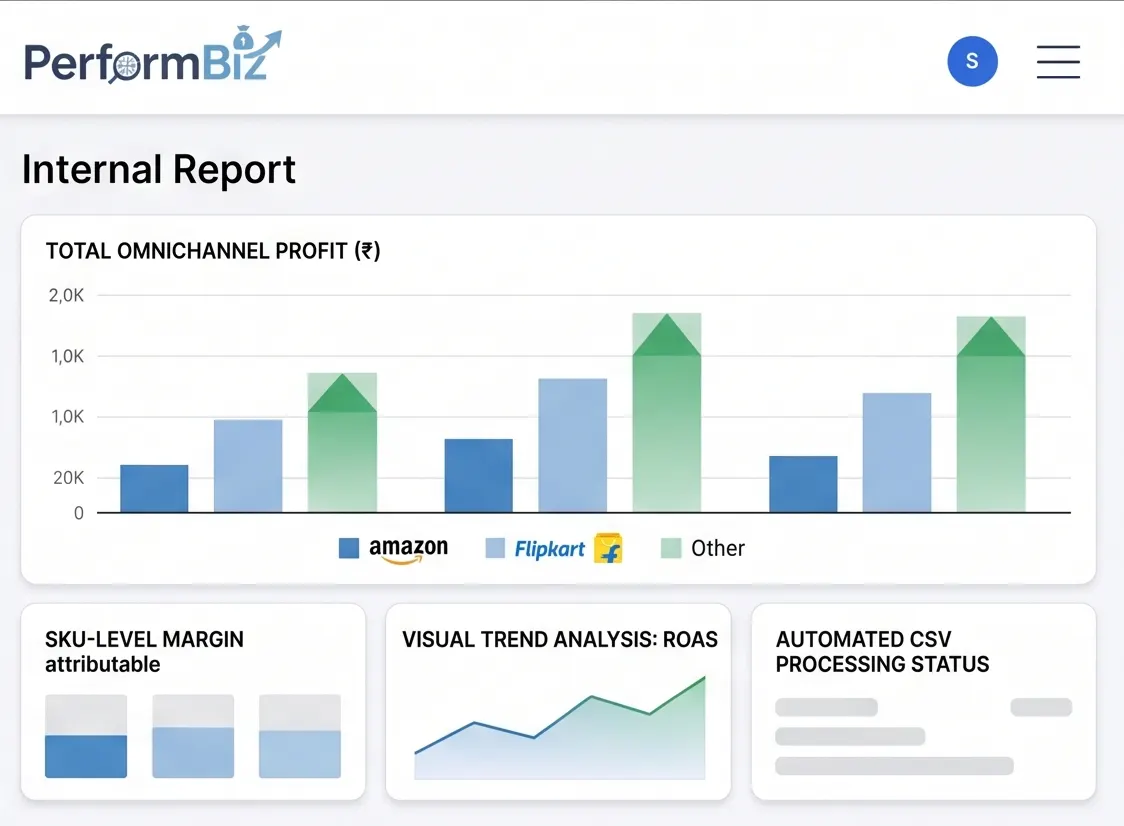Open the SKU-Level Margin attributable card title
Viewport: 1124px width, 826px height.
pos(144,652)
